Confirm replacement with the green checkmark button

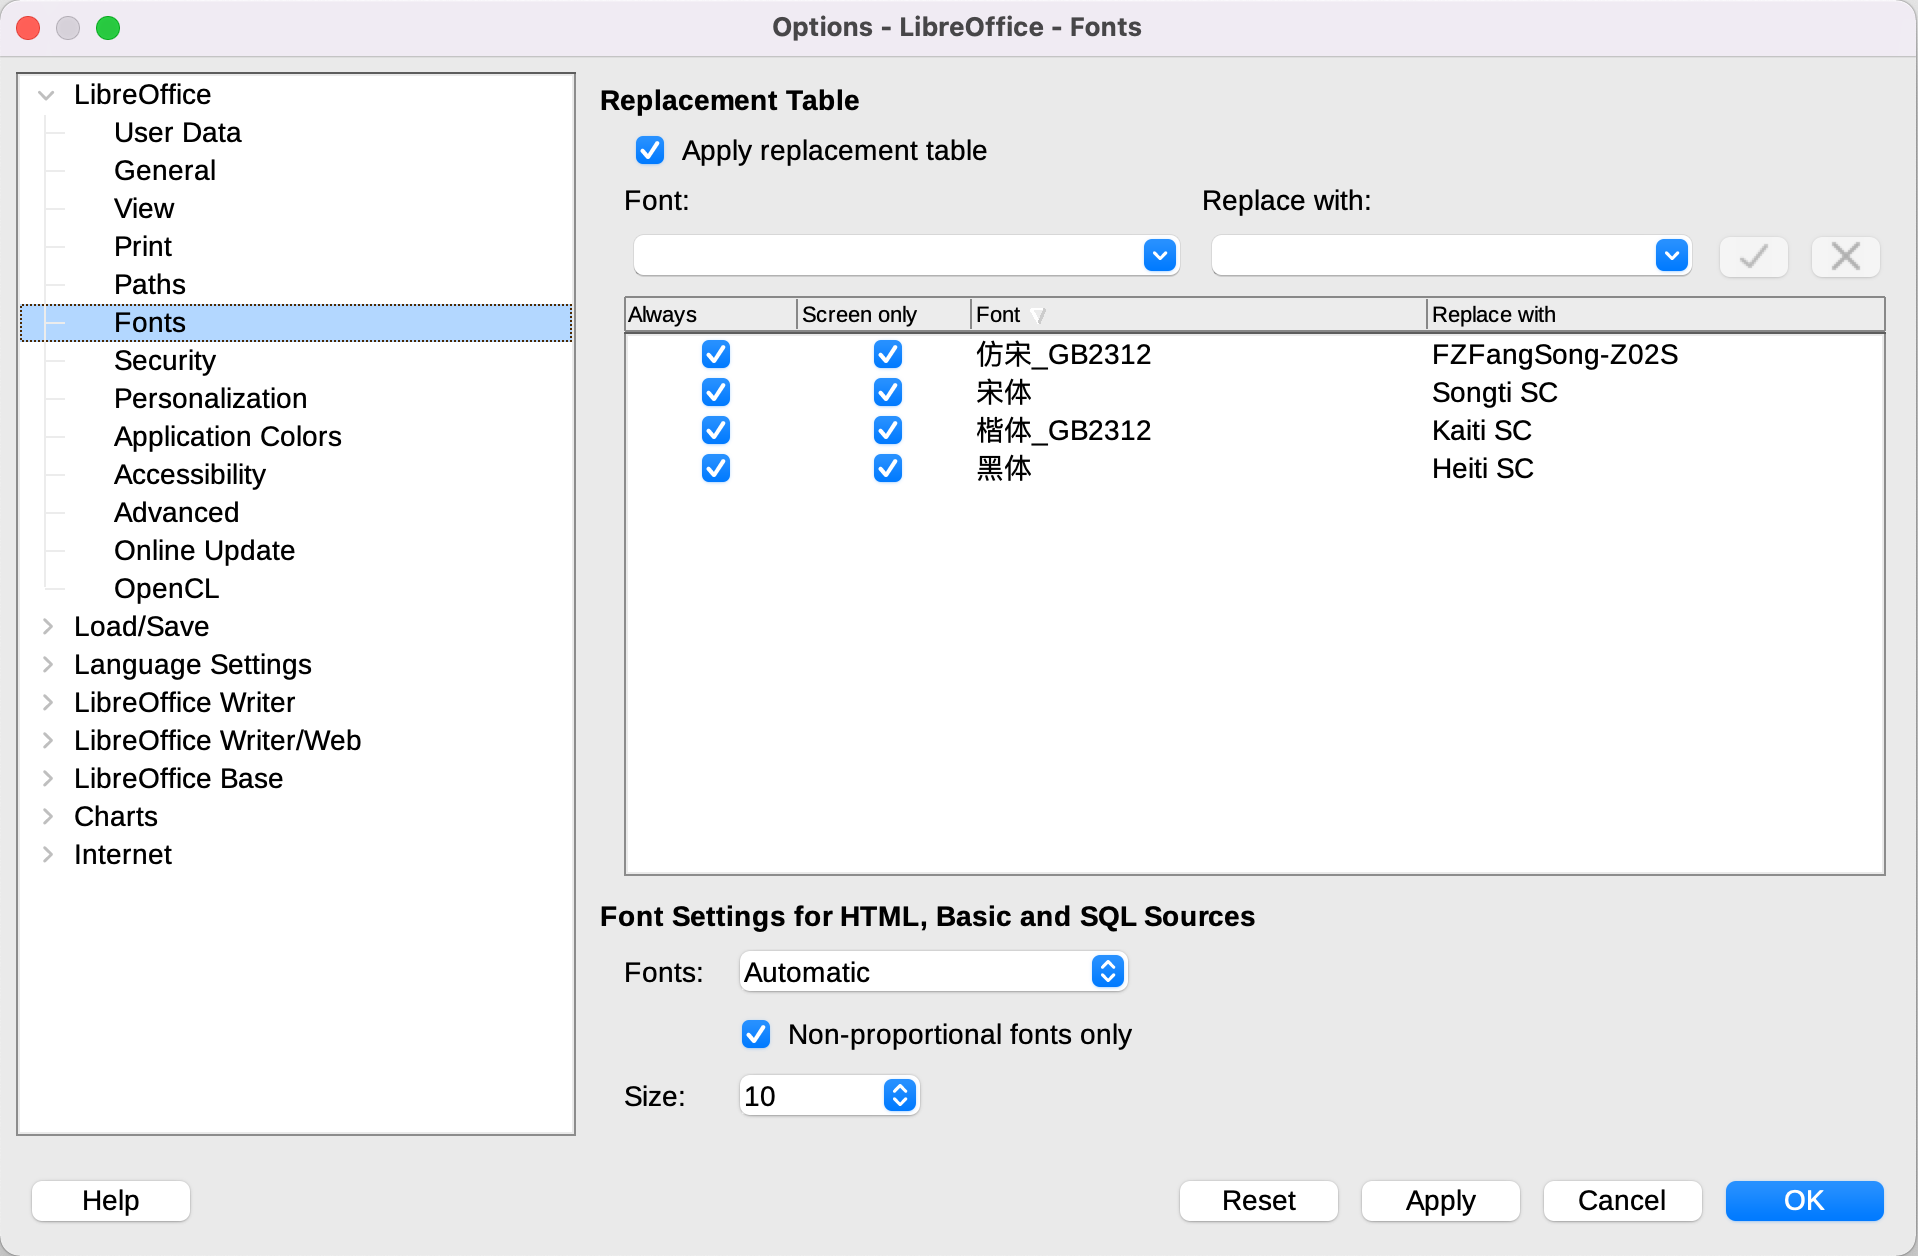1752,256
